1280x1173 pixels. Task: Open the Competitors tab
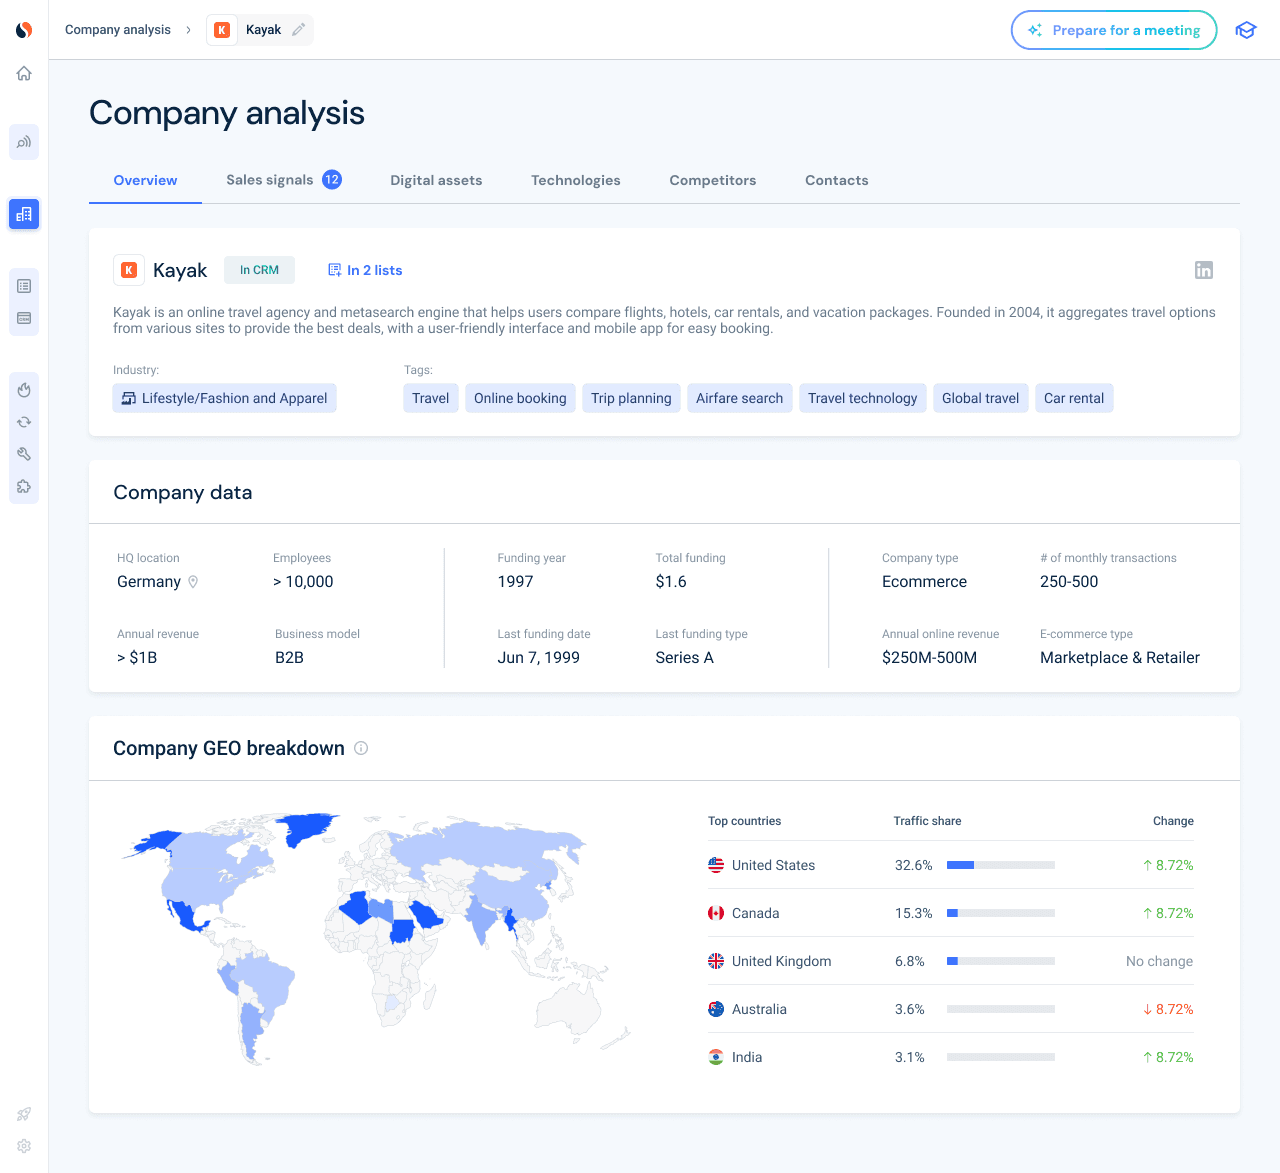712,180
